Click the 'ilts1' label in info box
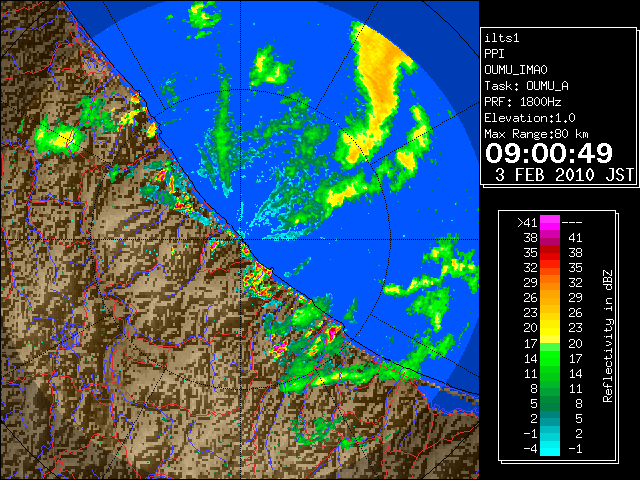The width and height of the screenshot is (640, 480). click(502, 38)
